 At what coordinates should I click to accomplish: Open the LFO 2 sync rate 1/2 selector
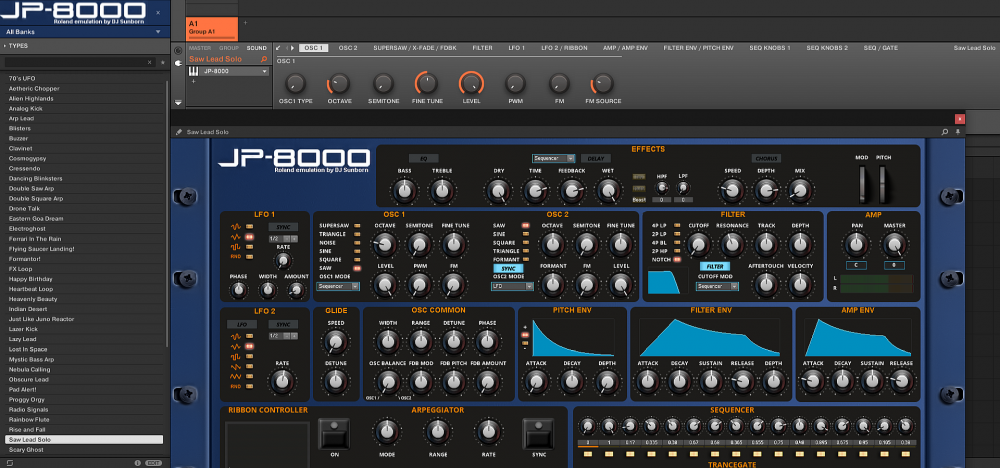pyautogui.click(x=283, y=335)
